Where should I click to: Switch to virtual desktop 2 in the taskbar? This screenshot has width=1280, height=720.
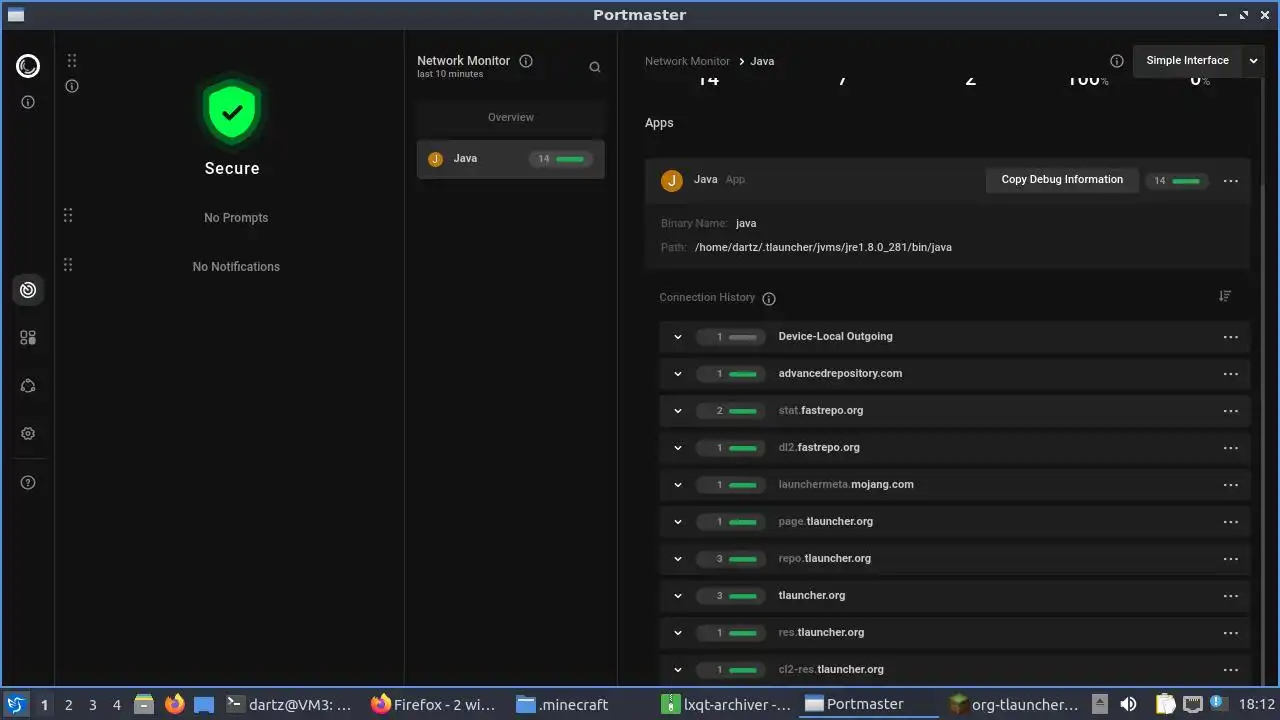(68, 704)
